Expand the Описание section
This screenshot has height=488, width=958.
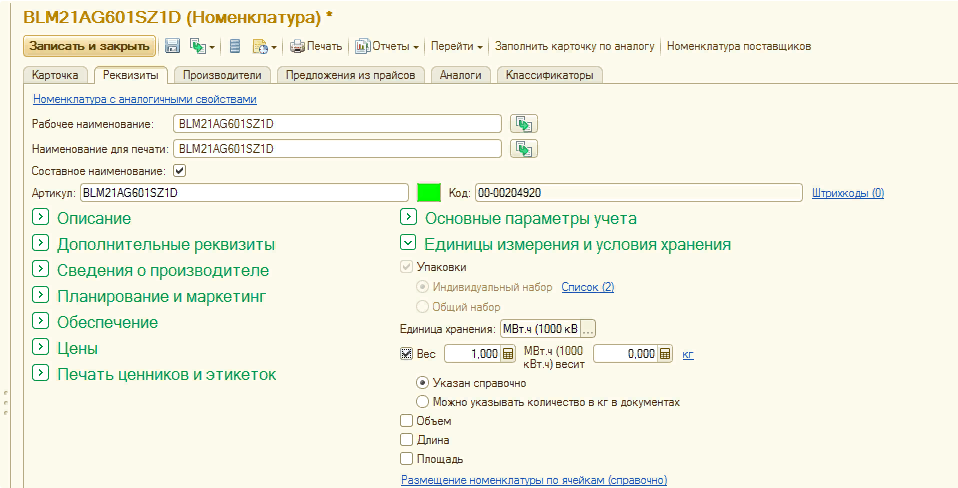pos(41,218)
